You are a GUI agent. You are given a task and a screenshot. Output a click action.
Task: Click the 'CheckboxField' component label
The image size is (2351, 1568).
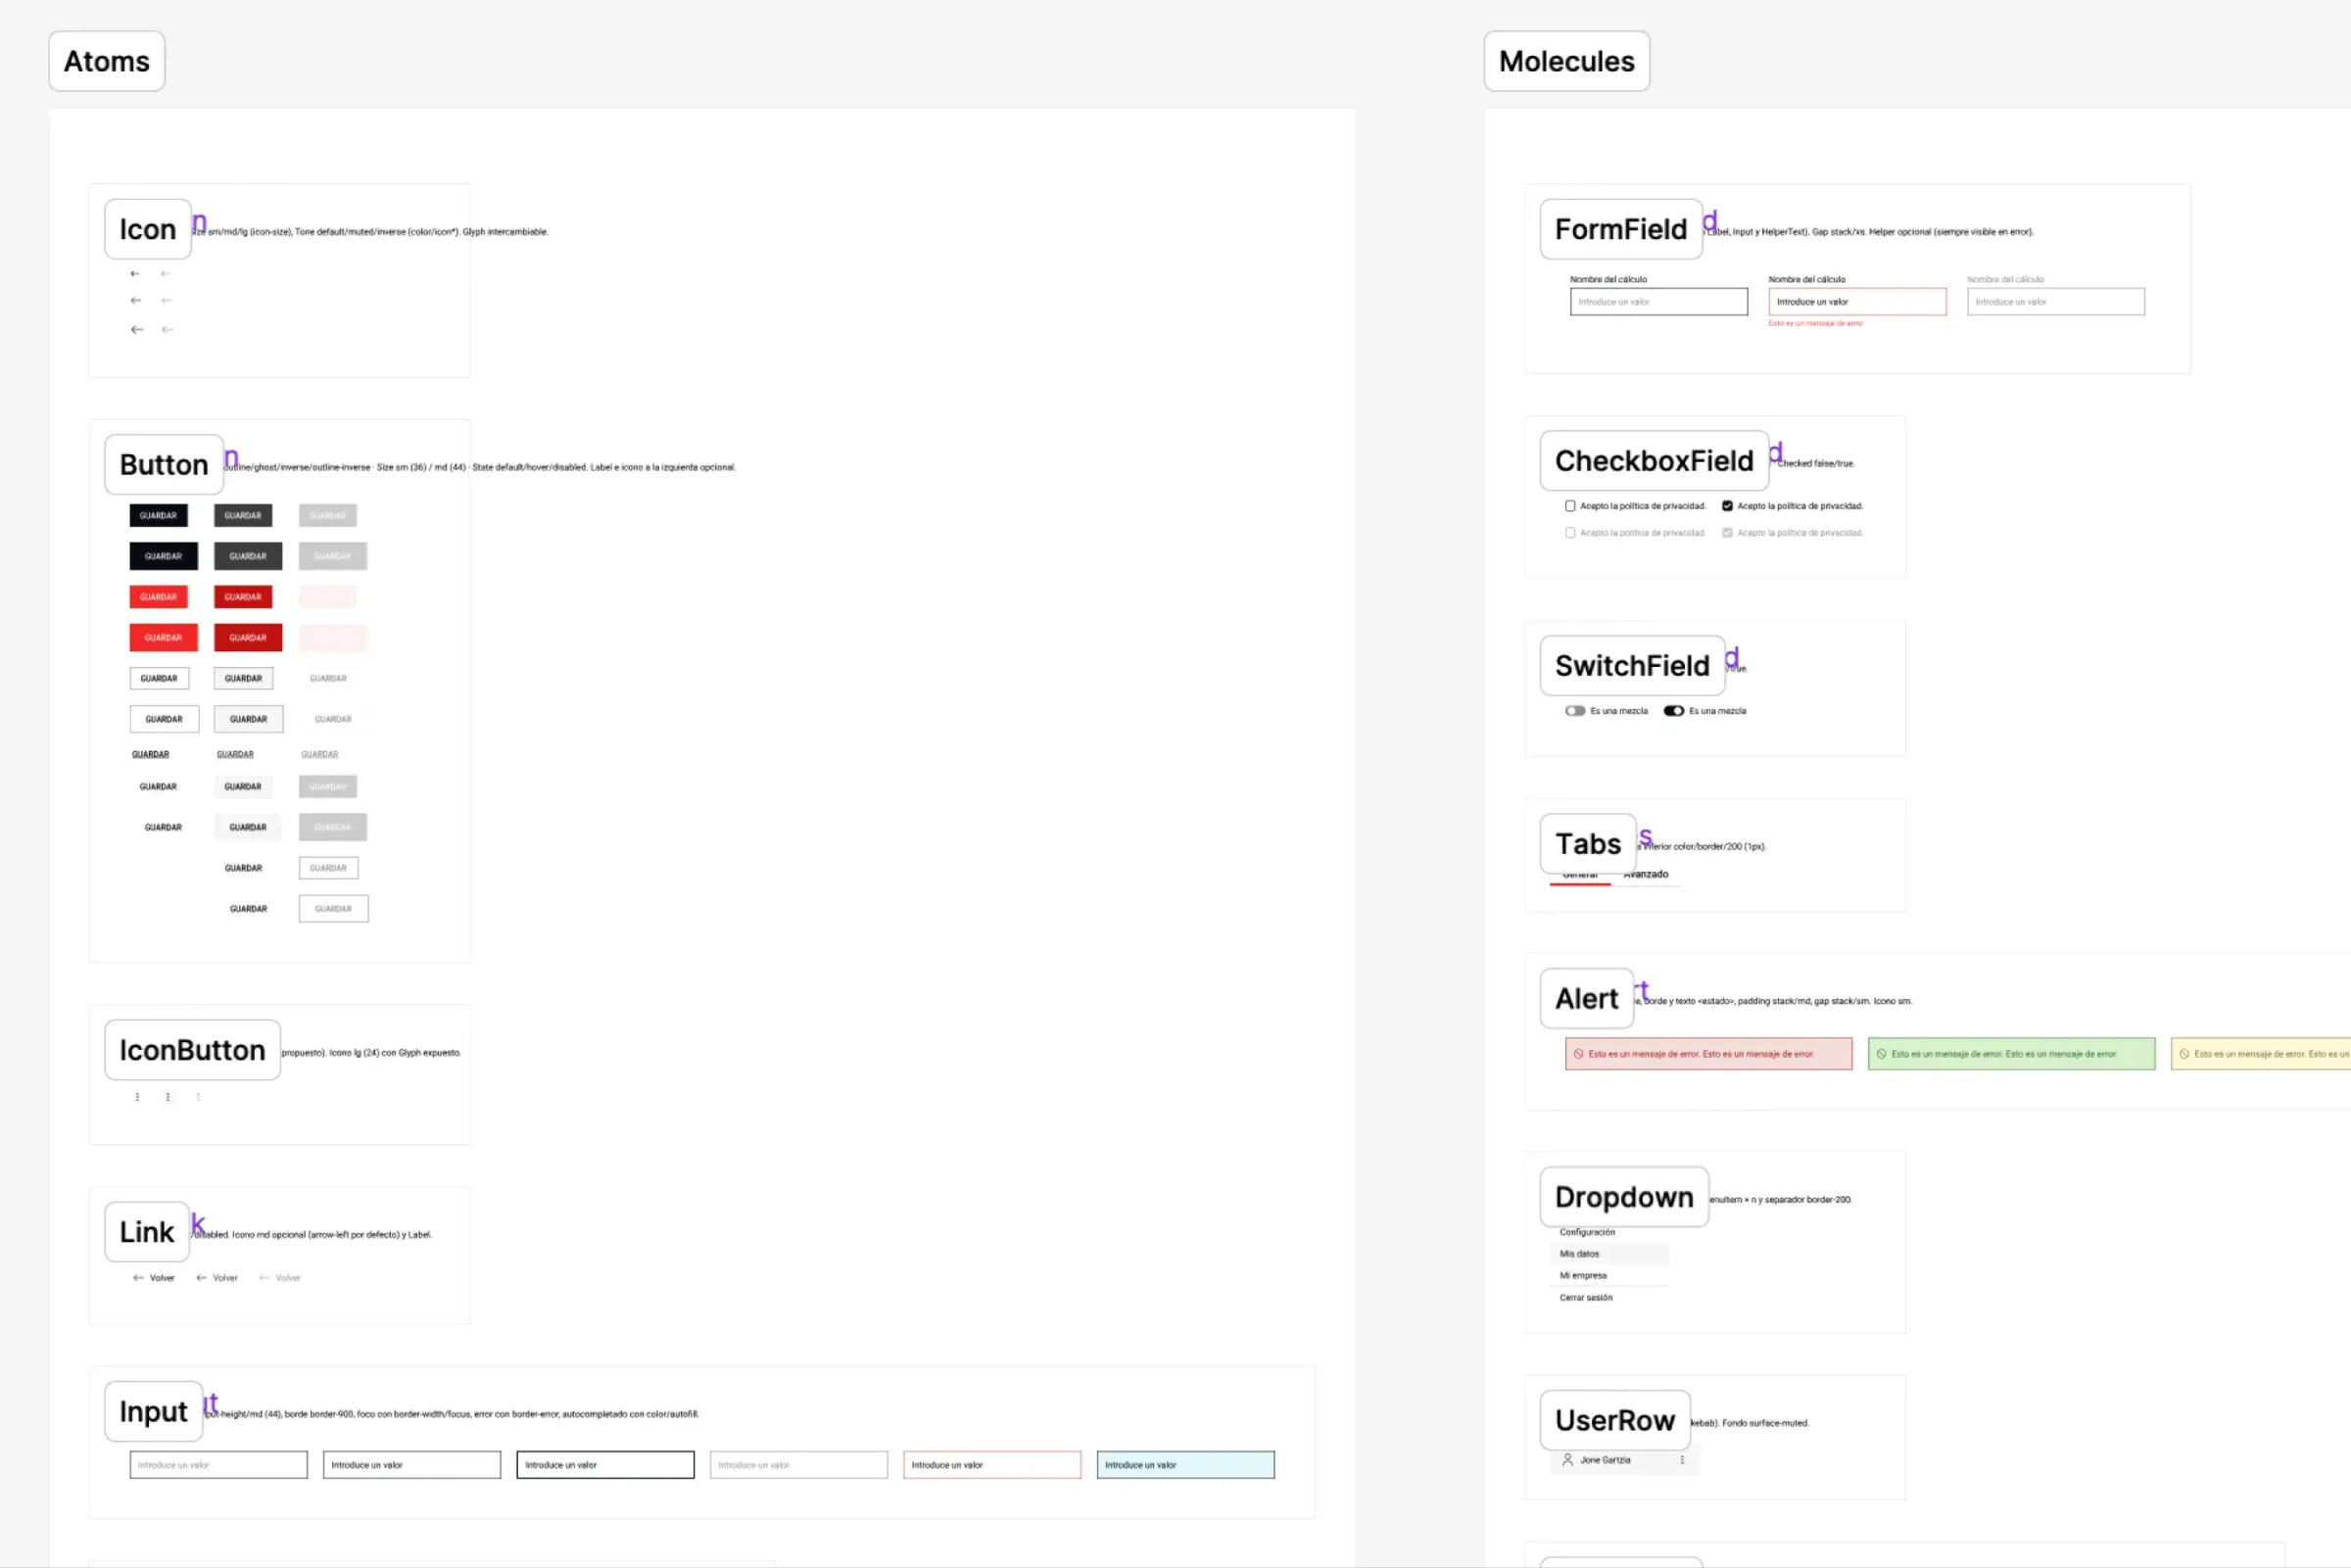coord(1654,461)
